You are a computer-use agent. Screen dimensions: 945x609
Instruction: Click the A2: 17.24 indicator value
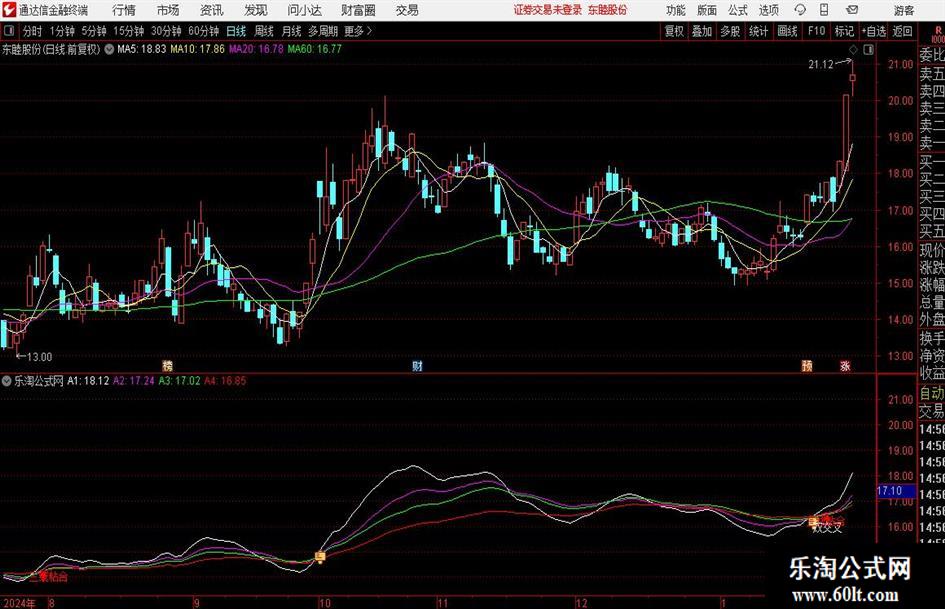[x=134, y=381]
